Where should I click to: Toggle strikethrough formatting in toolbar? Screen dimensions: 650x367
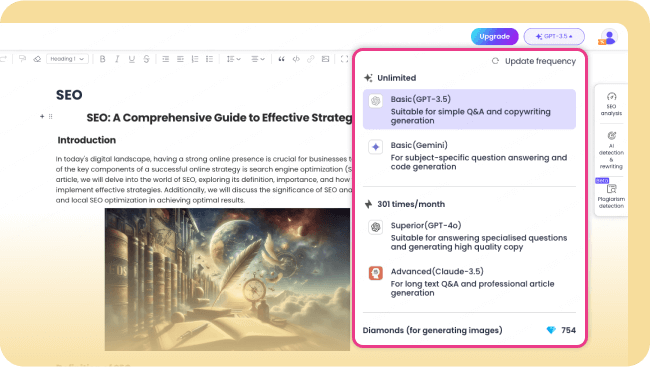pyautogui.click(x=146, y=59)
